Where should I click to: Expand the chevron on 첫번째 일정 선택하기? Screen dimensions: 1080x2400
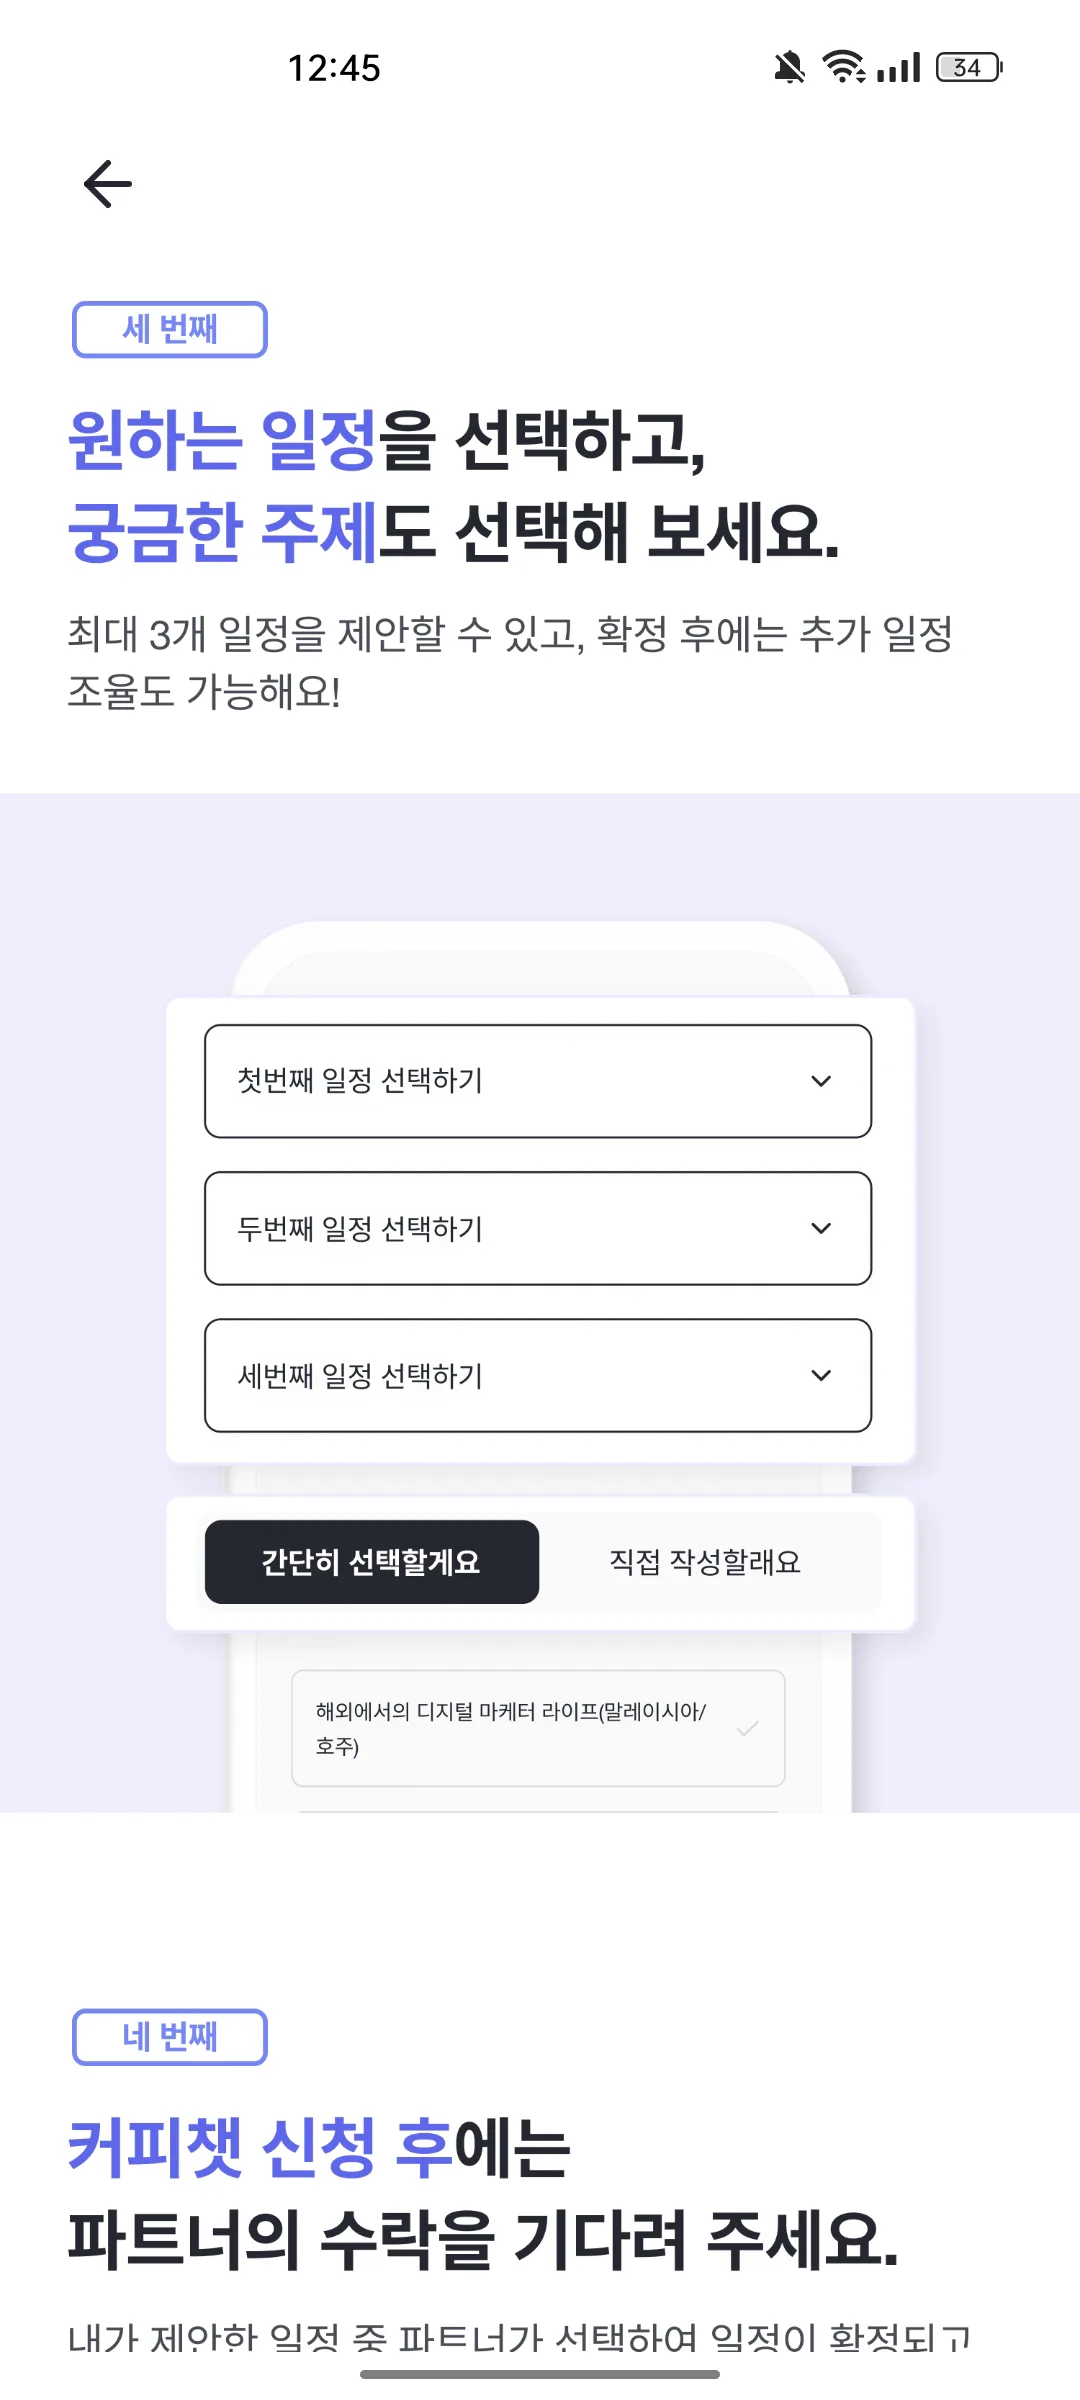[821, 1081]
